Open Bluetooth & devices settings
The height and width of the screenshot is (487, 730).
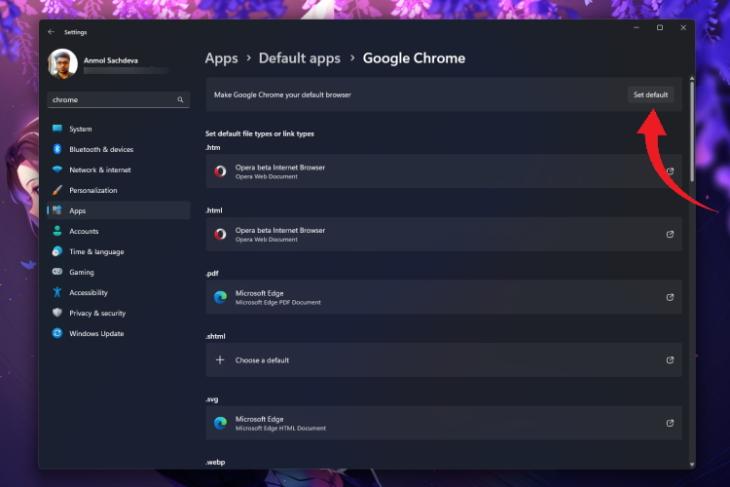[x=118, y=149]
